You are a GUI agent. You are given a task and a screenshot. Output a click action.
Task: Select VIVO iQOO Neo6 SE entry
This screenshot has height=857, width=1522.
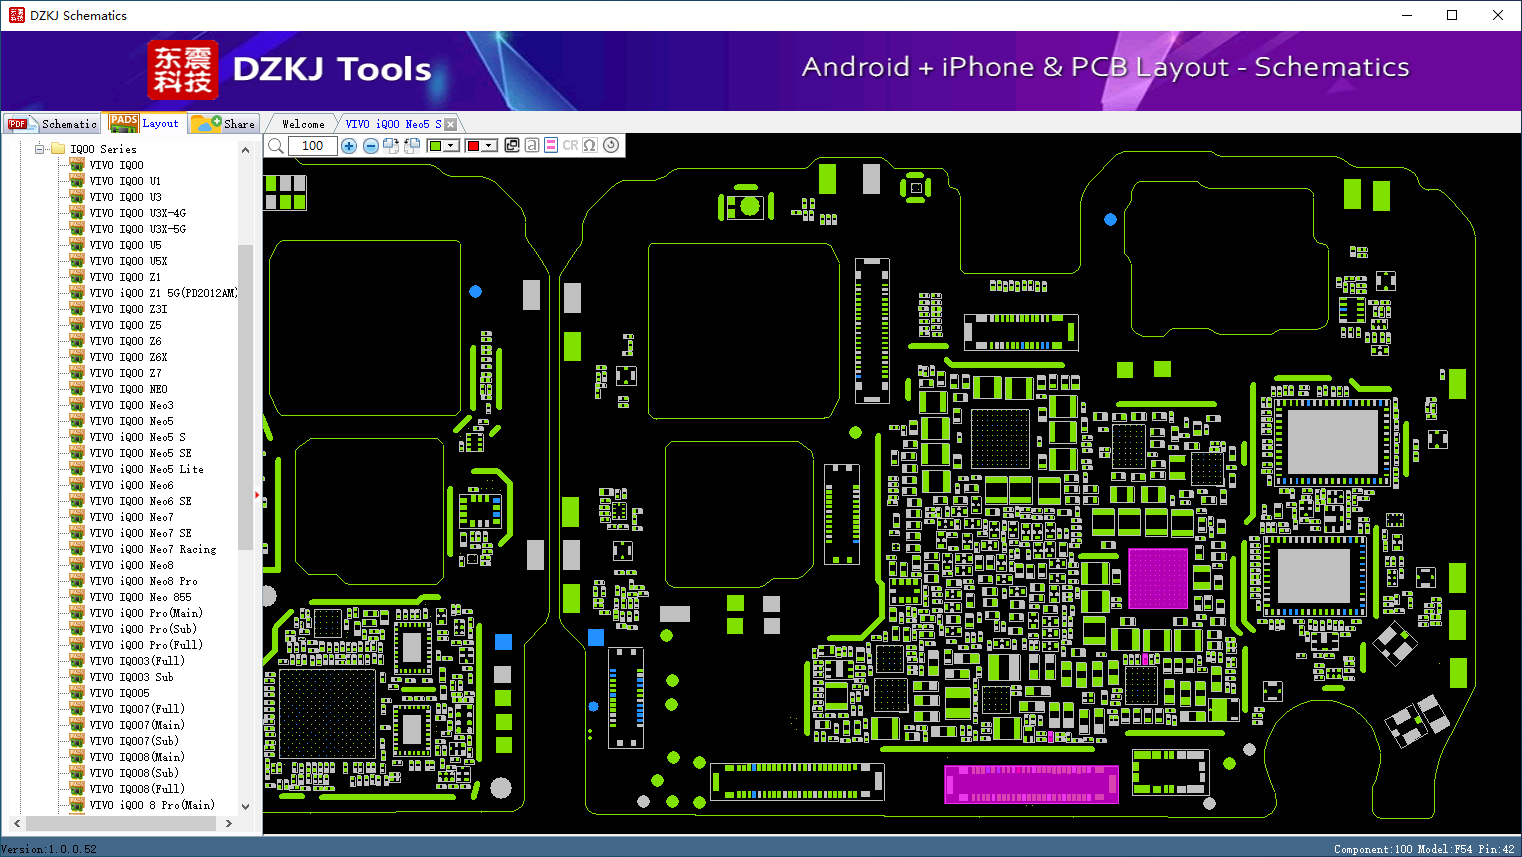(141, 501)
